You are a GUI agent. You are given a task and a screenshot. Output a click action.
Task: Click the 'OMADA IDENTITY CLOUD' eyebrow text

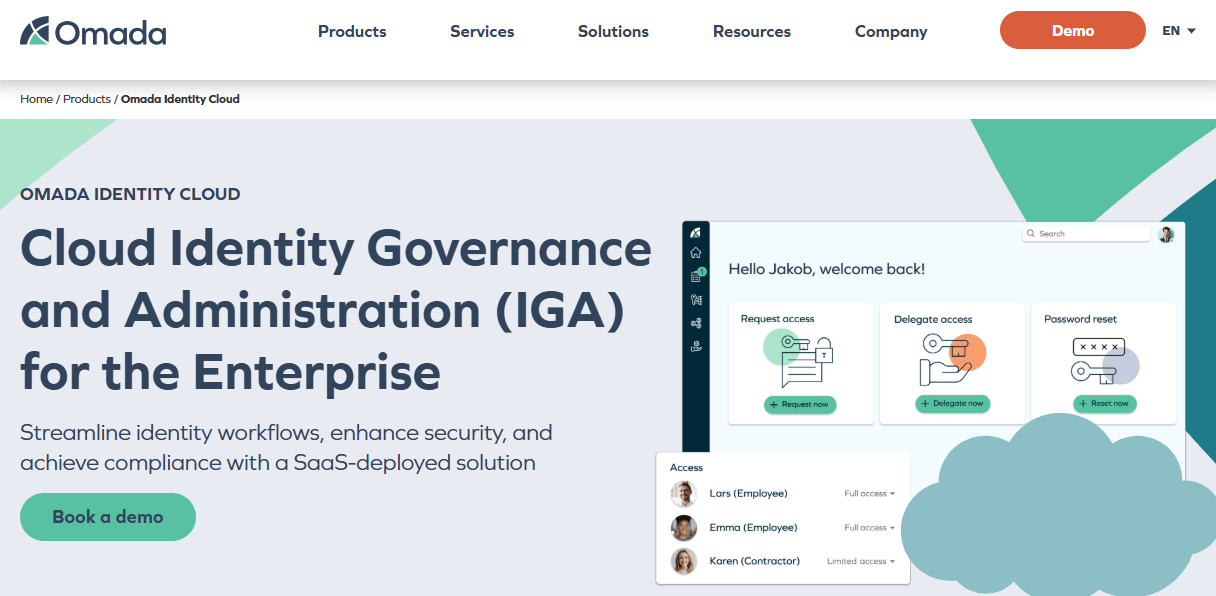tap(130, 195)
